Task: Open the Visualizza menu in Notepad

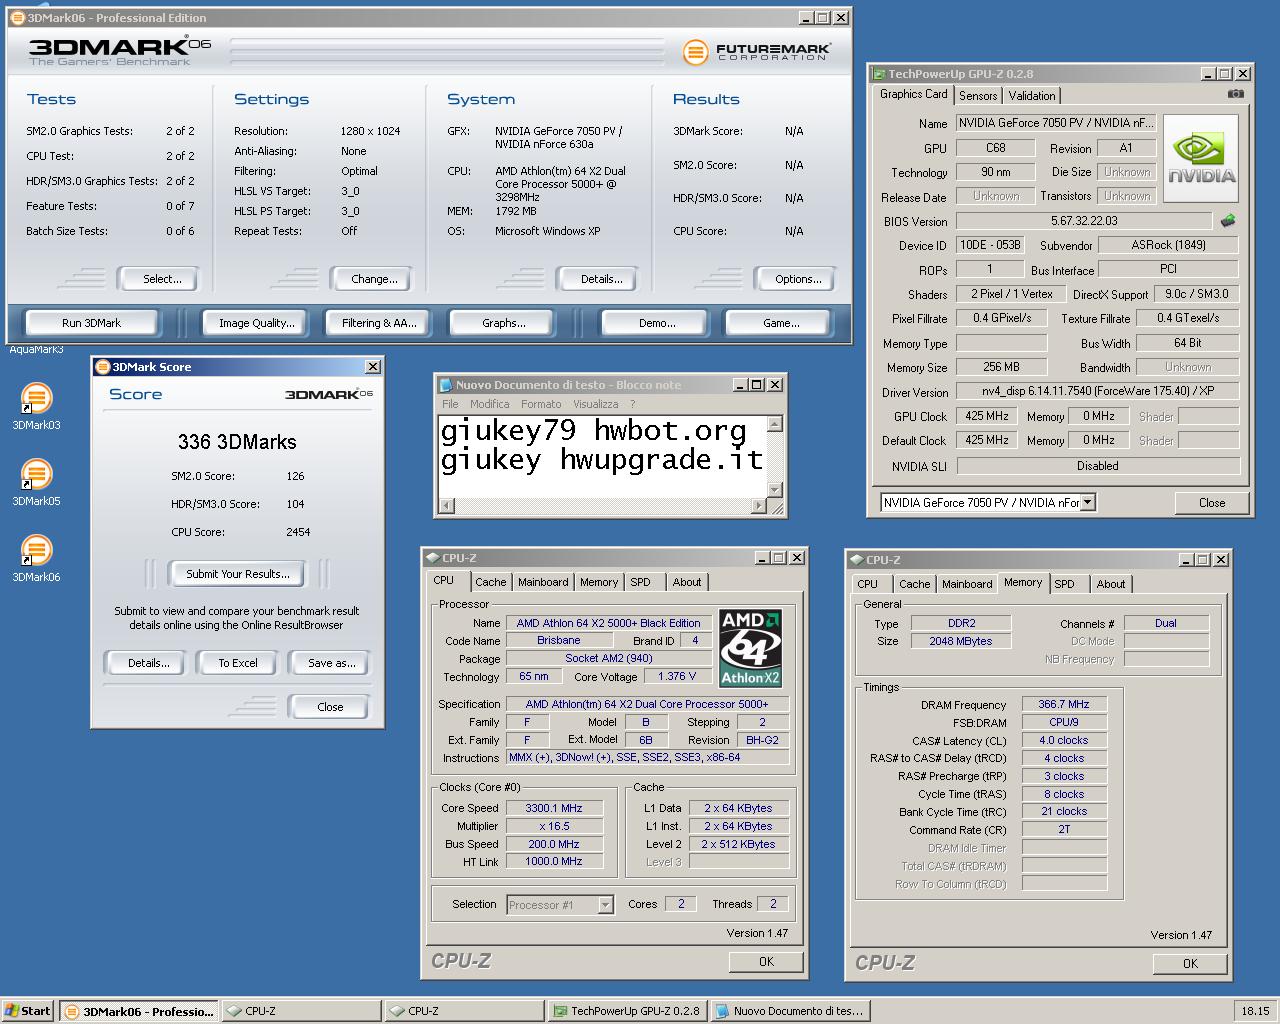Action: tap(595, 404)
